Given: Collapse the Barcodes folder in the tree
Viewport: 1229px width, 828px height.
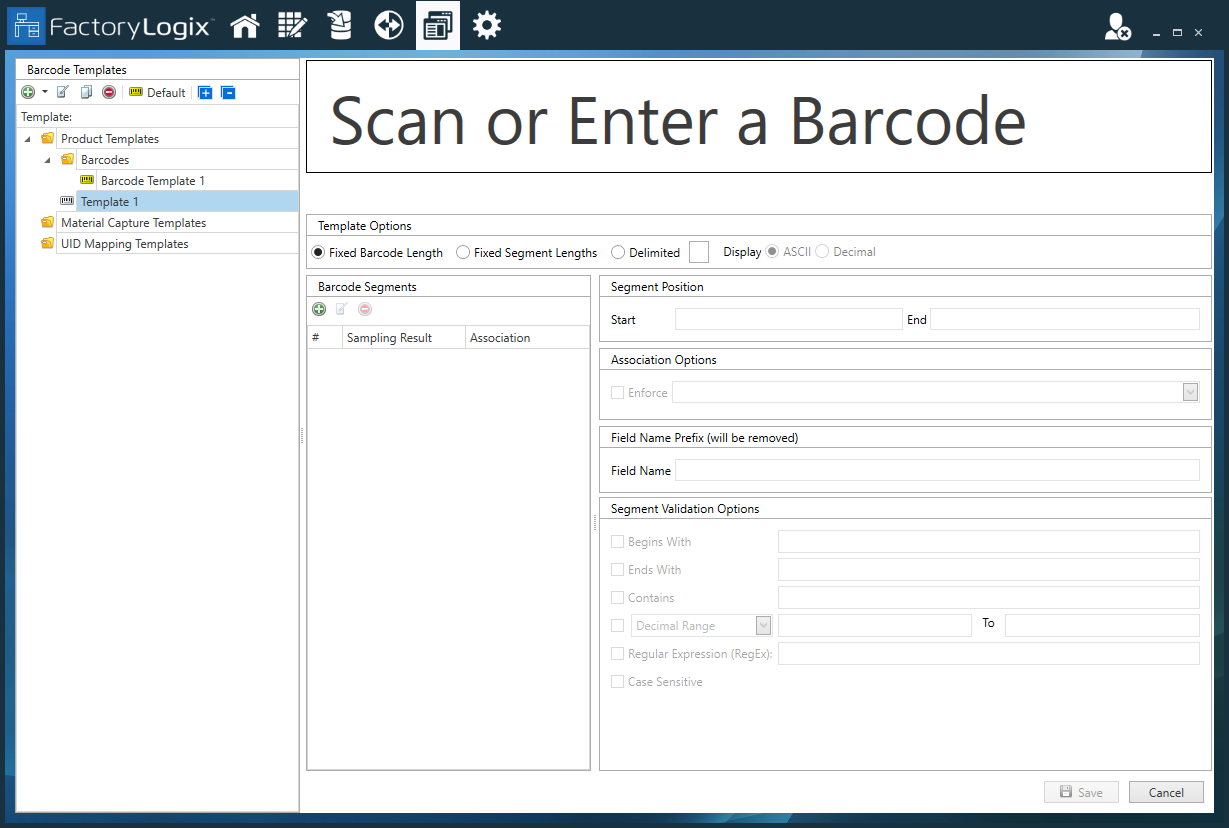Looking at the screenshot, I should 45,159.
